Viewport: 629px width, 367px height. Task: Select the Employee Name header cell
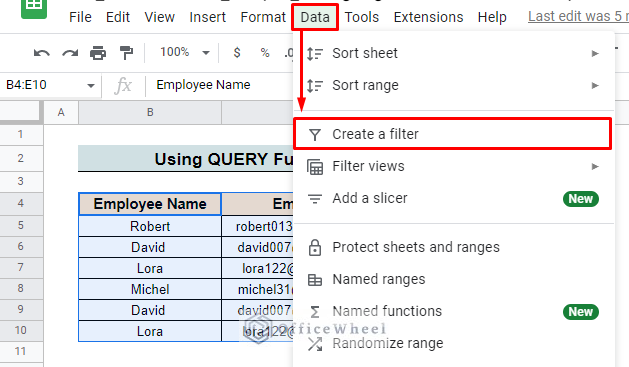[x=150, y=204]
